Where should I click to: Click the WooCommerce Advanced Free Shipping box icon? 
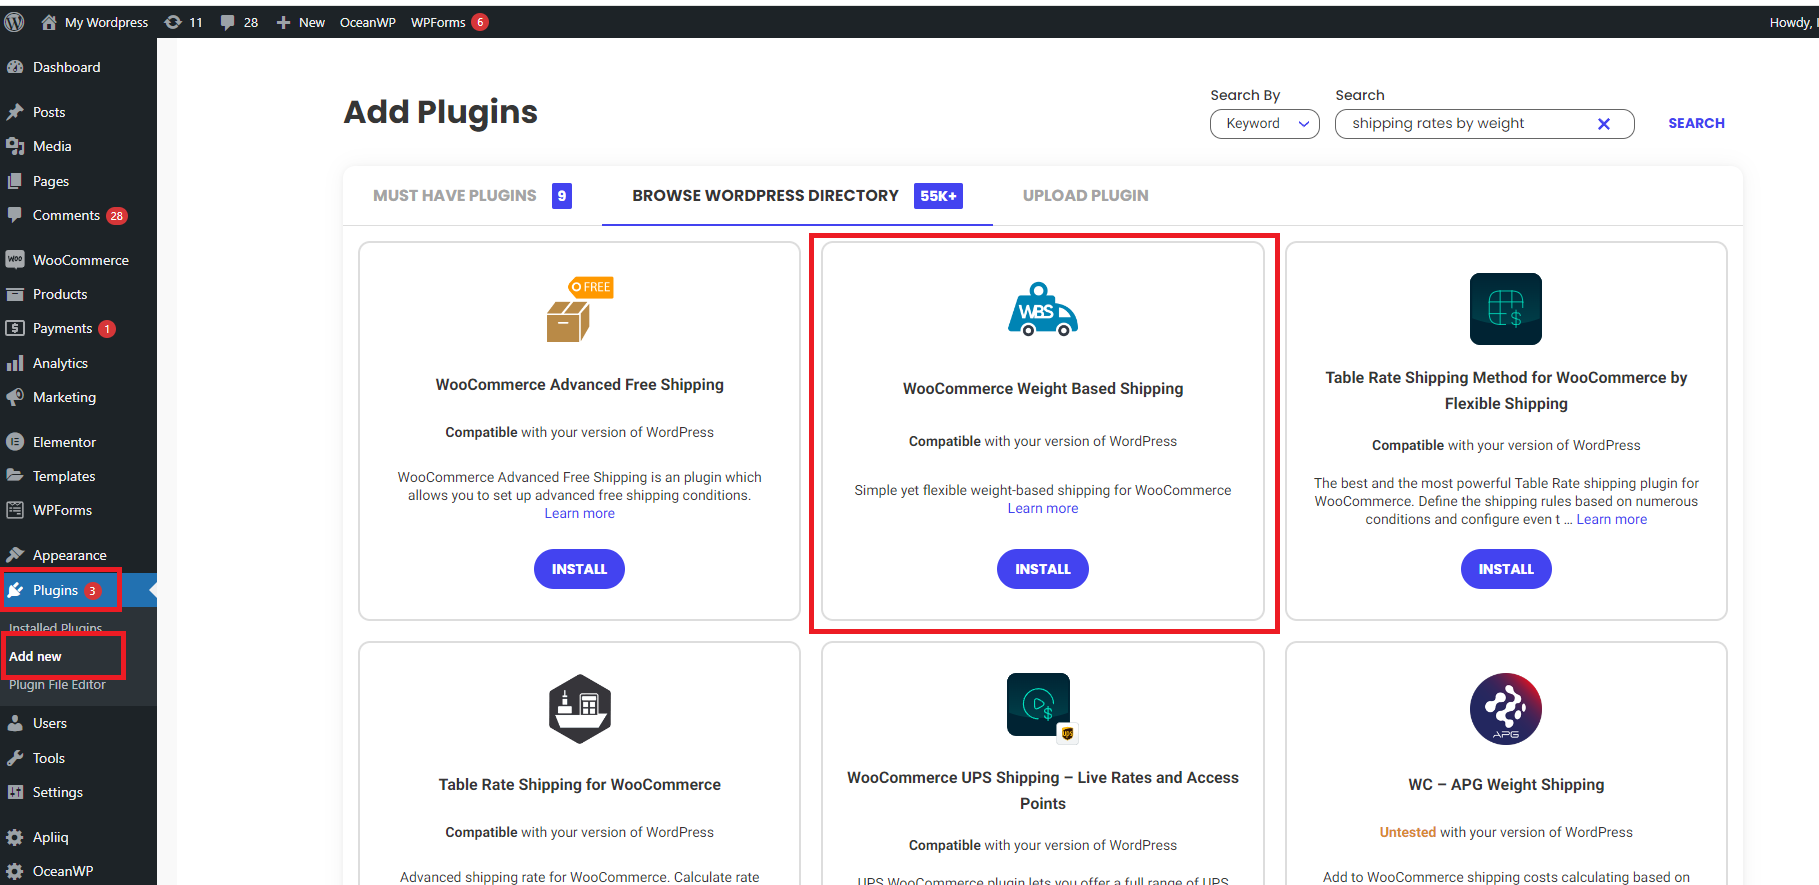pyautogui.click(x=579, y=309)
